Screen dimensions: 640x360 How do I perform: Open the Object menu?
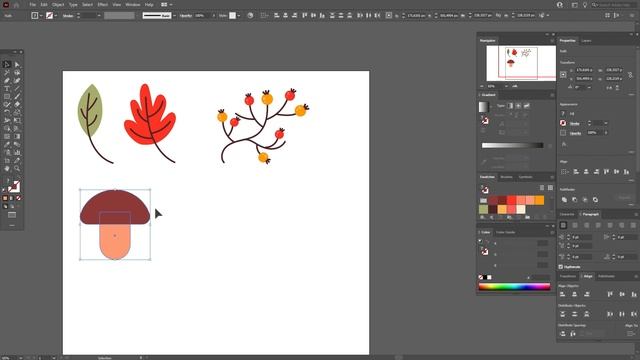click(x=58, y=4)
